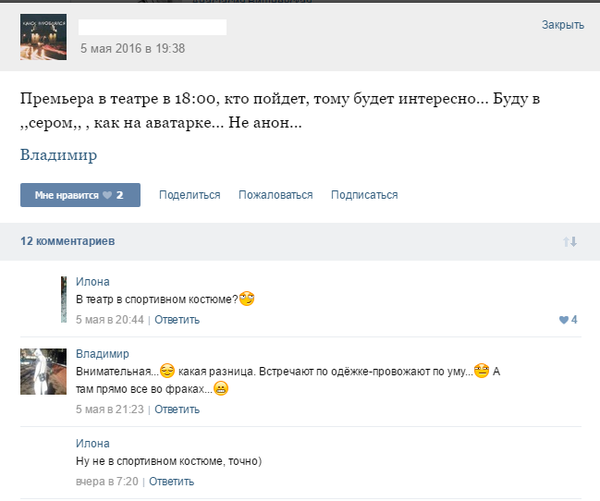The image size is (600, 501).
Task: Click 'Пожаловаться' to report the post
Action: pyautogui.click(x=275, y=195)
